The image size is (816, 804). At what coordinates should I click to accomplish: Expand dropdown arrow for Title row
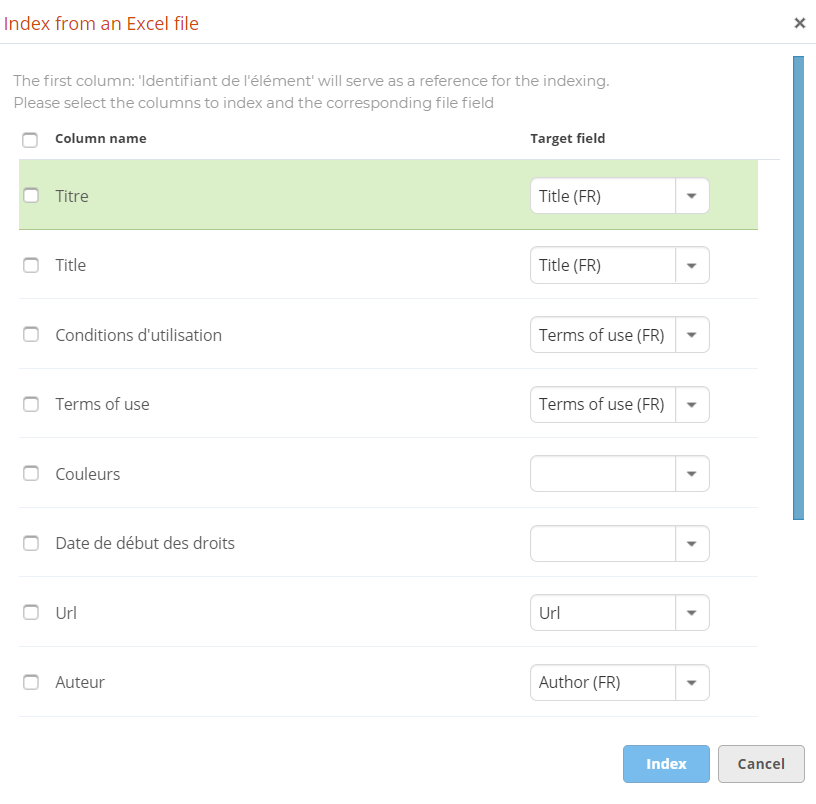coord(692,266)
